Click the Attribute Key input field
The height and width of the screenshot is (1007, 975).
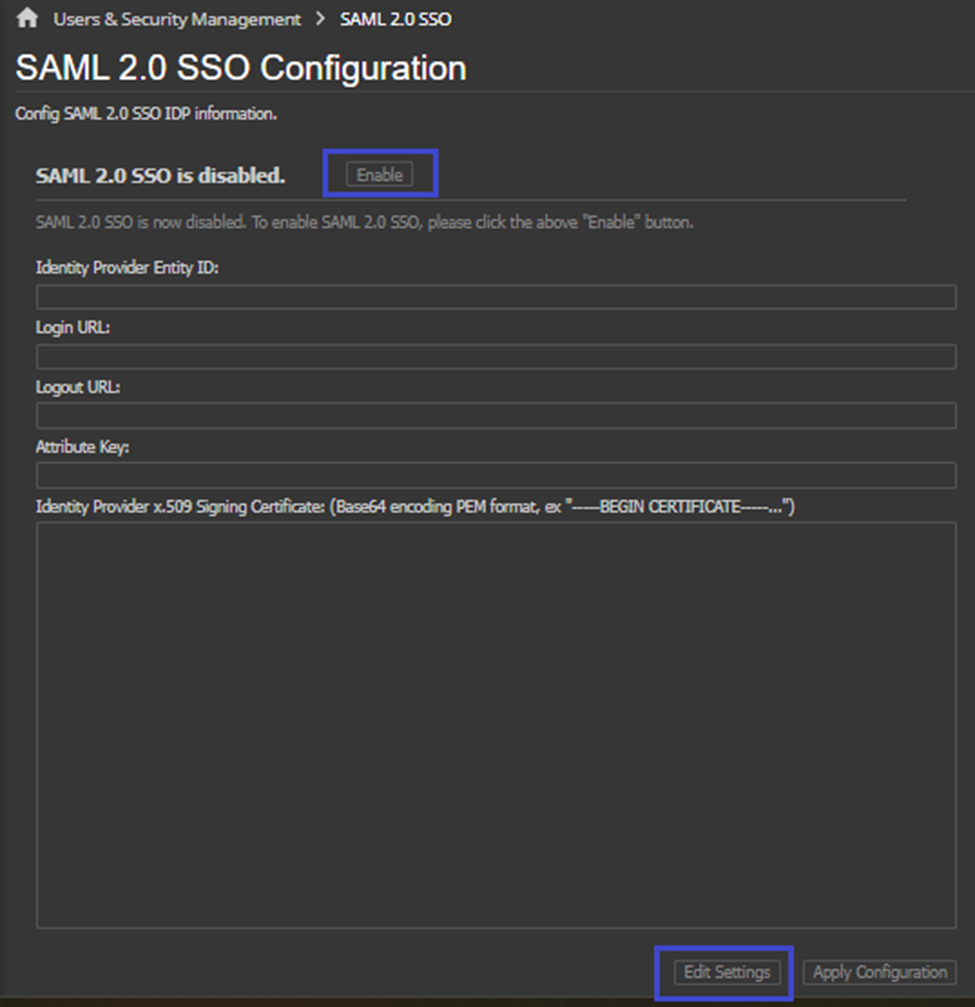496,476
